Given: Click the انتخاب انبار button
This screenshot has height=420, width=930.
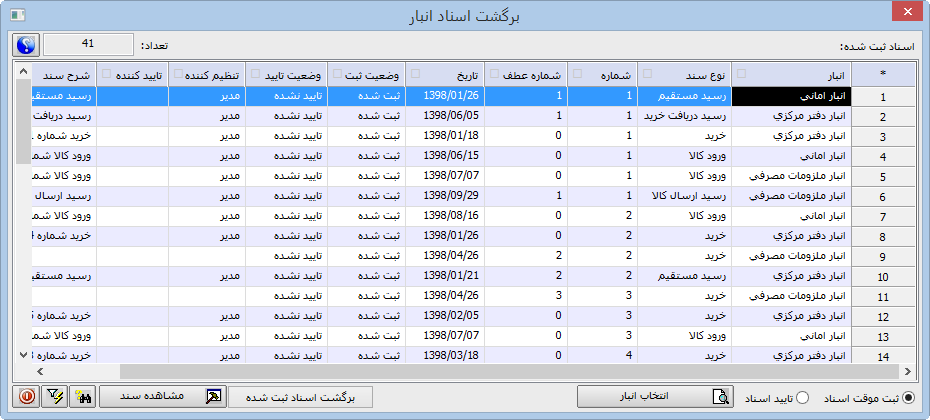Looking at the screenshot, I should tap(655, 397).
